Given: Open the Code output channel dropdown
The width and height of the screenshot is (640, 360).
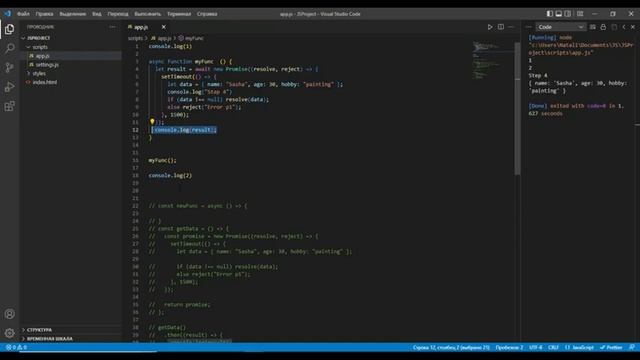Looking at the screenshot, I should point(560,27).
